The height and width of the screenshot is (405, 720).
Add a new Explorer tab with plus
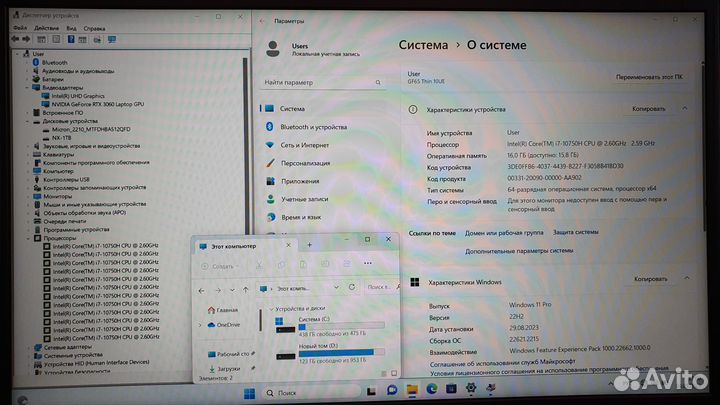[309, 245]
